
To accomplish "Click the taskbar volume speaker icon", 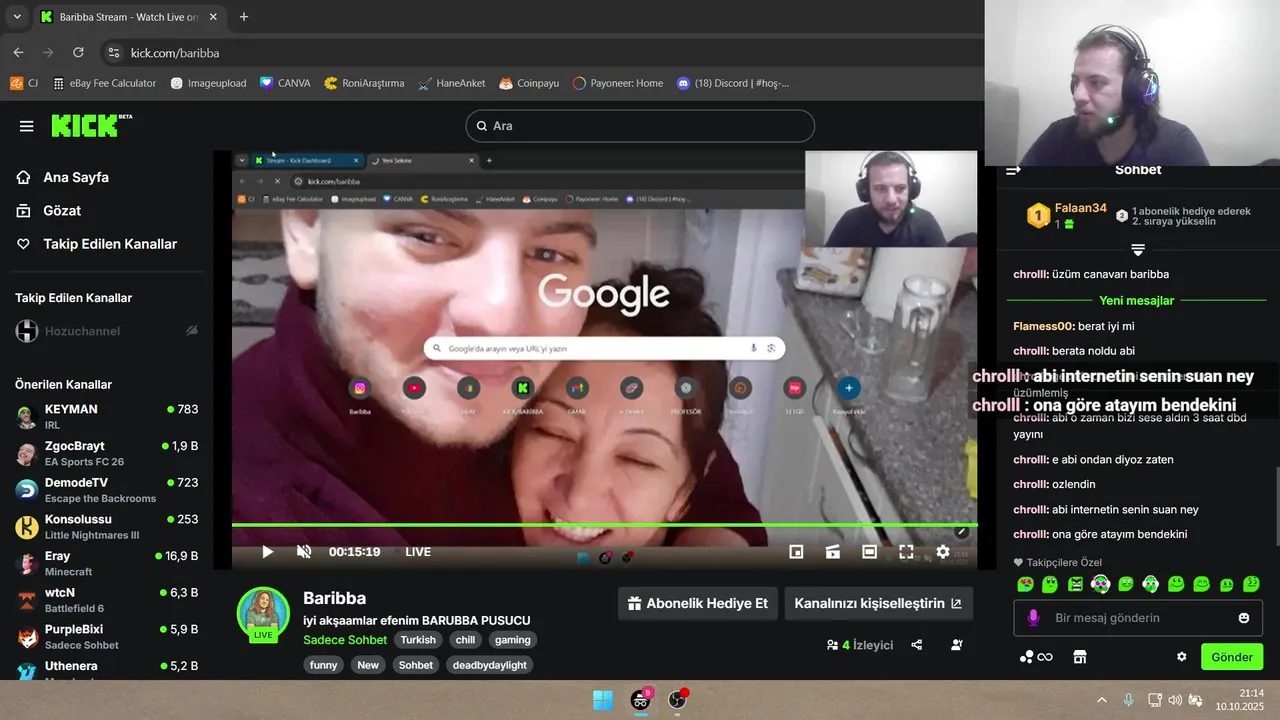I will pos(1175,700).
